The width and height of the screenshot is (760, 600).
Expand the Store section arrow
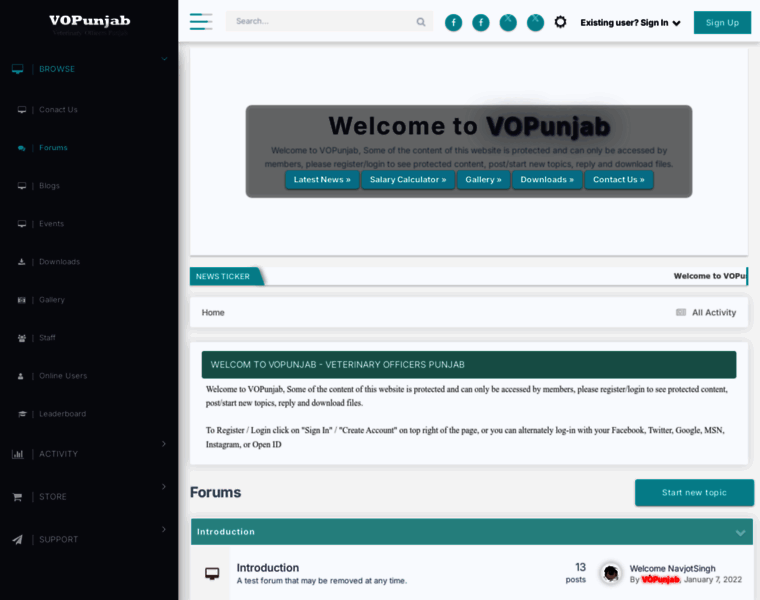tap(164, 486)
